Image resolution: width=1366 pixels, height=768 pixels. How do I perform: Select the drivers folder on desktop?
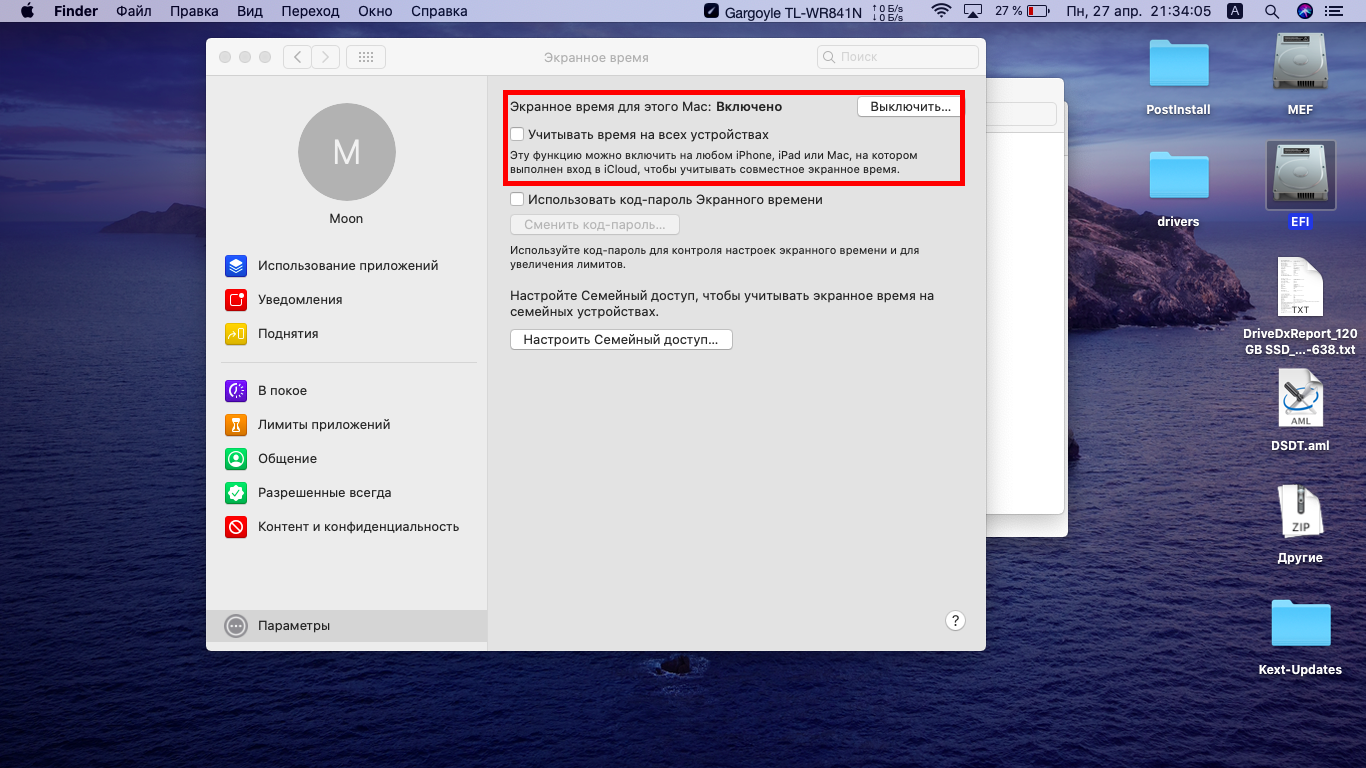(x=1178, y=176)
